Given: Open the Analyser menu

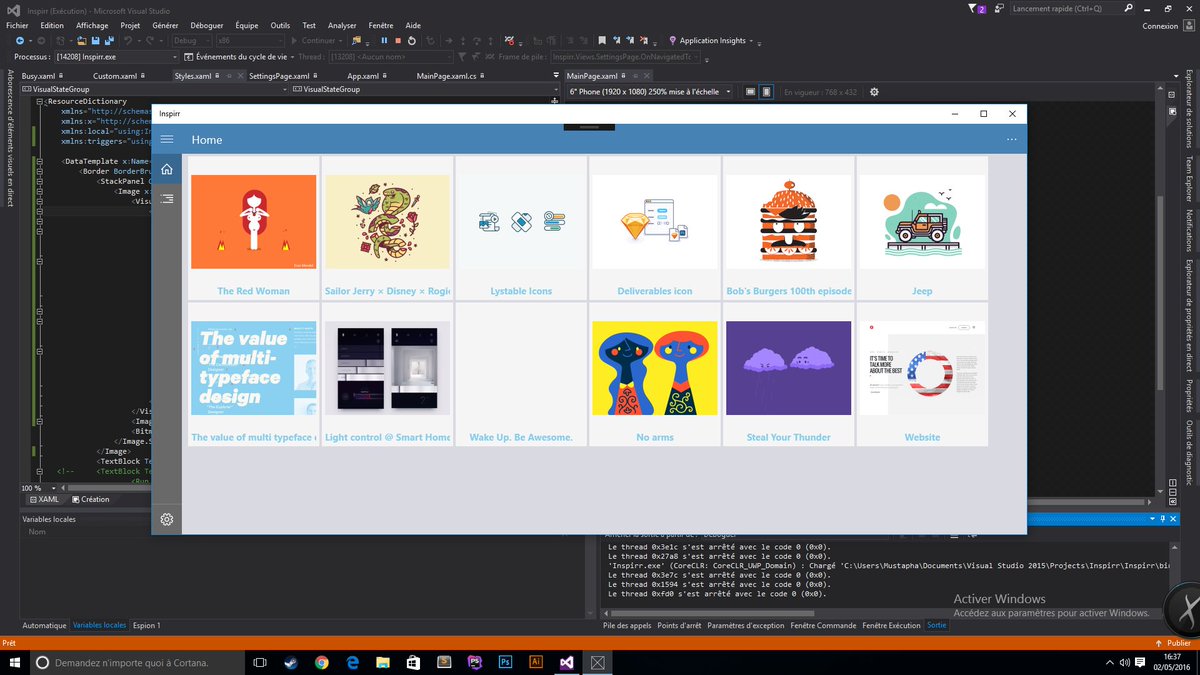Looking at the screenshot, I should (342, 25).
